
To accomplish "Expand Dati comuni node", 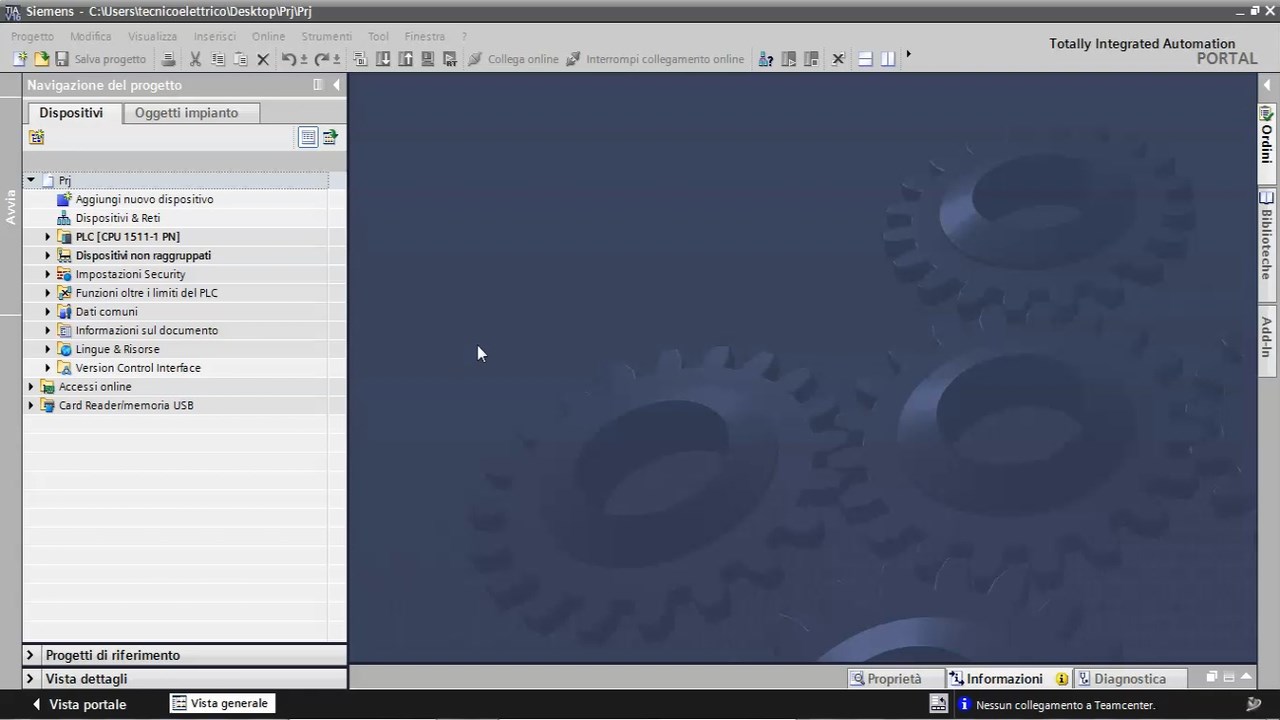I will point(47,311).
